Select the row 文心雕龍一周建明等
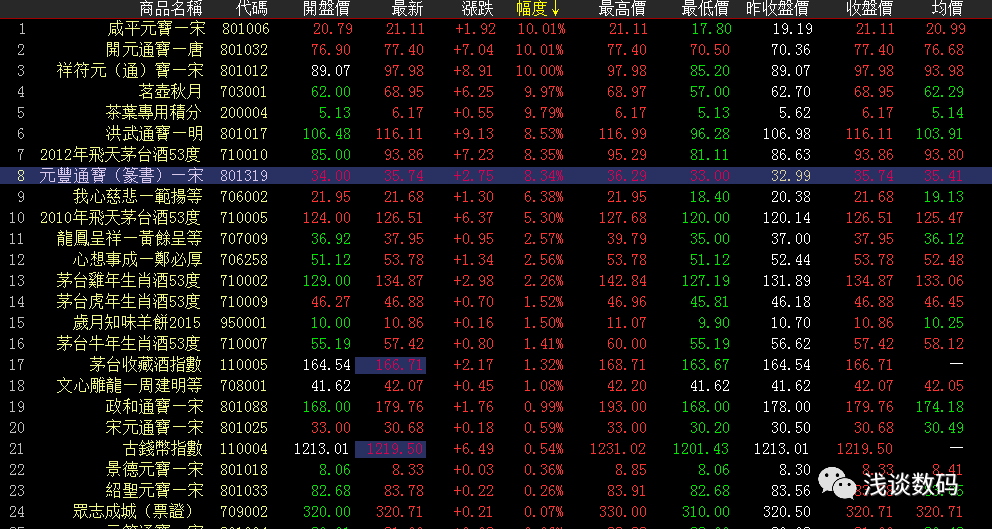The width and height of the screenshot is (992, 529). [x=496, y=385]
